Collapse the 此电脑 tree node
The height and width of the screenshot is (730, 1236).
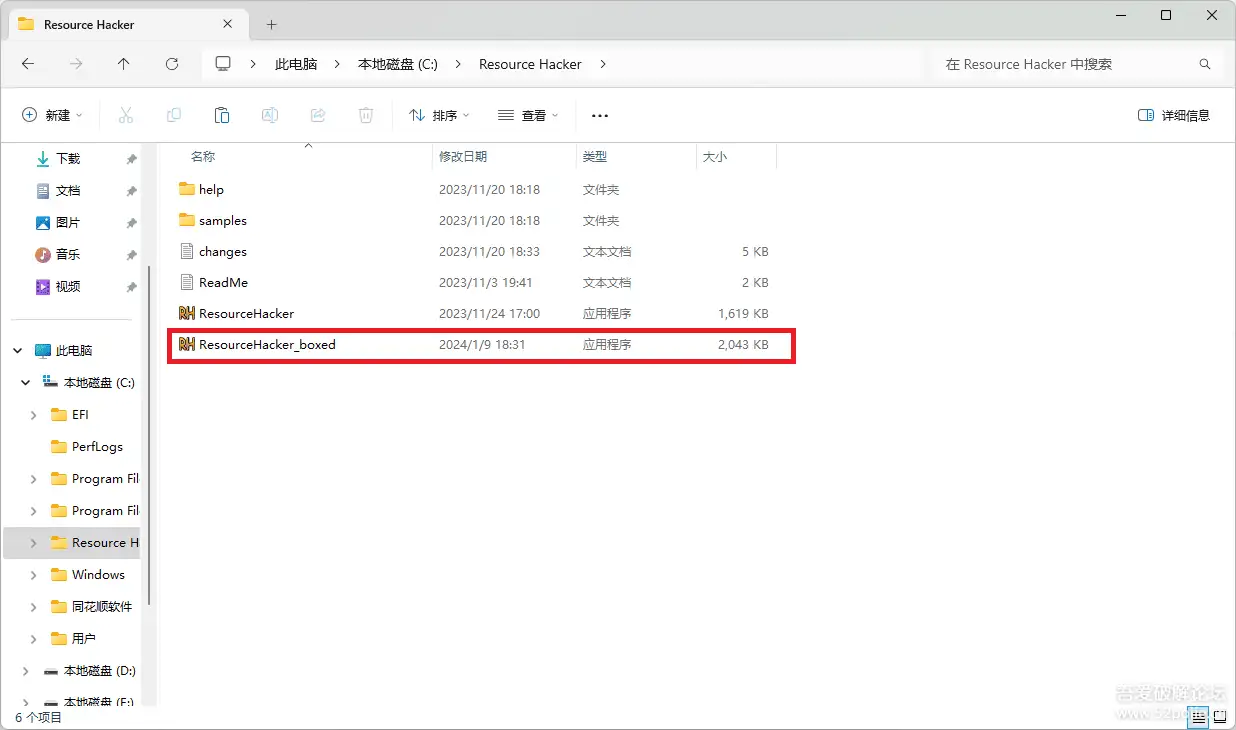18,351
